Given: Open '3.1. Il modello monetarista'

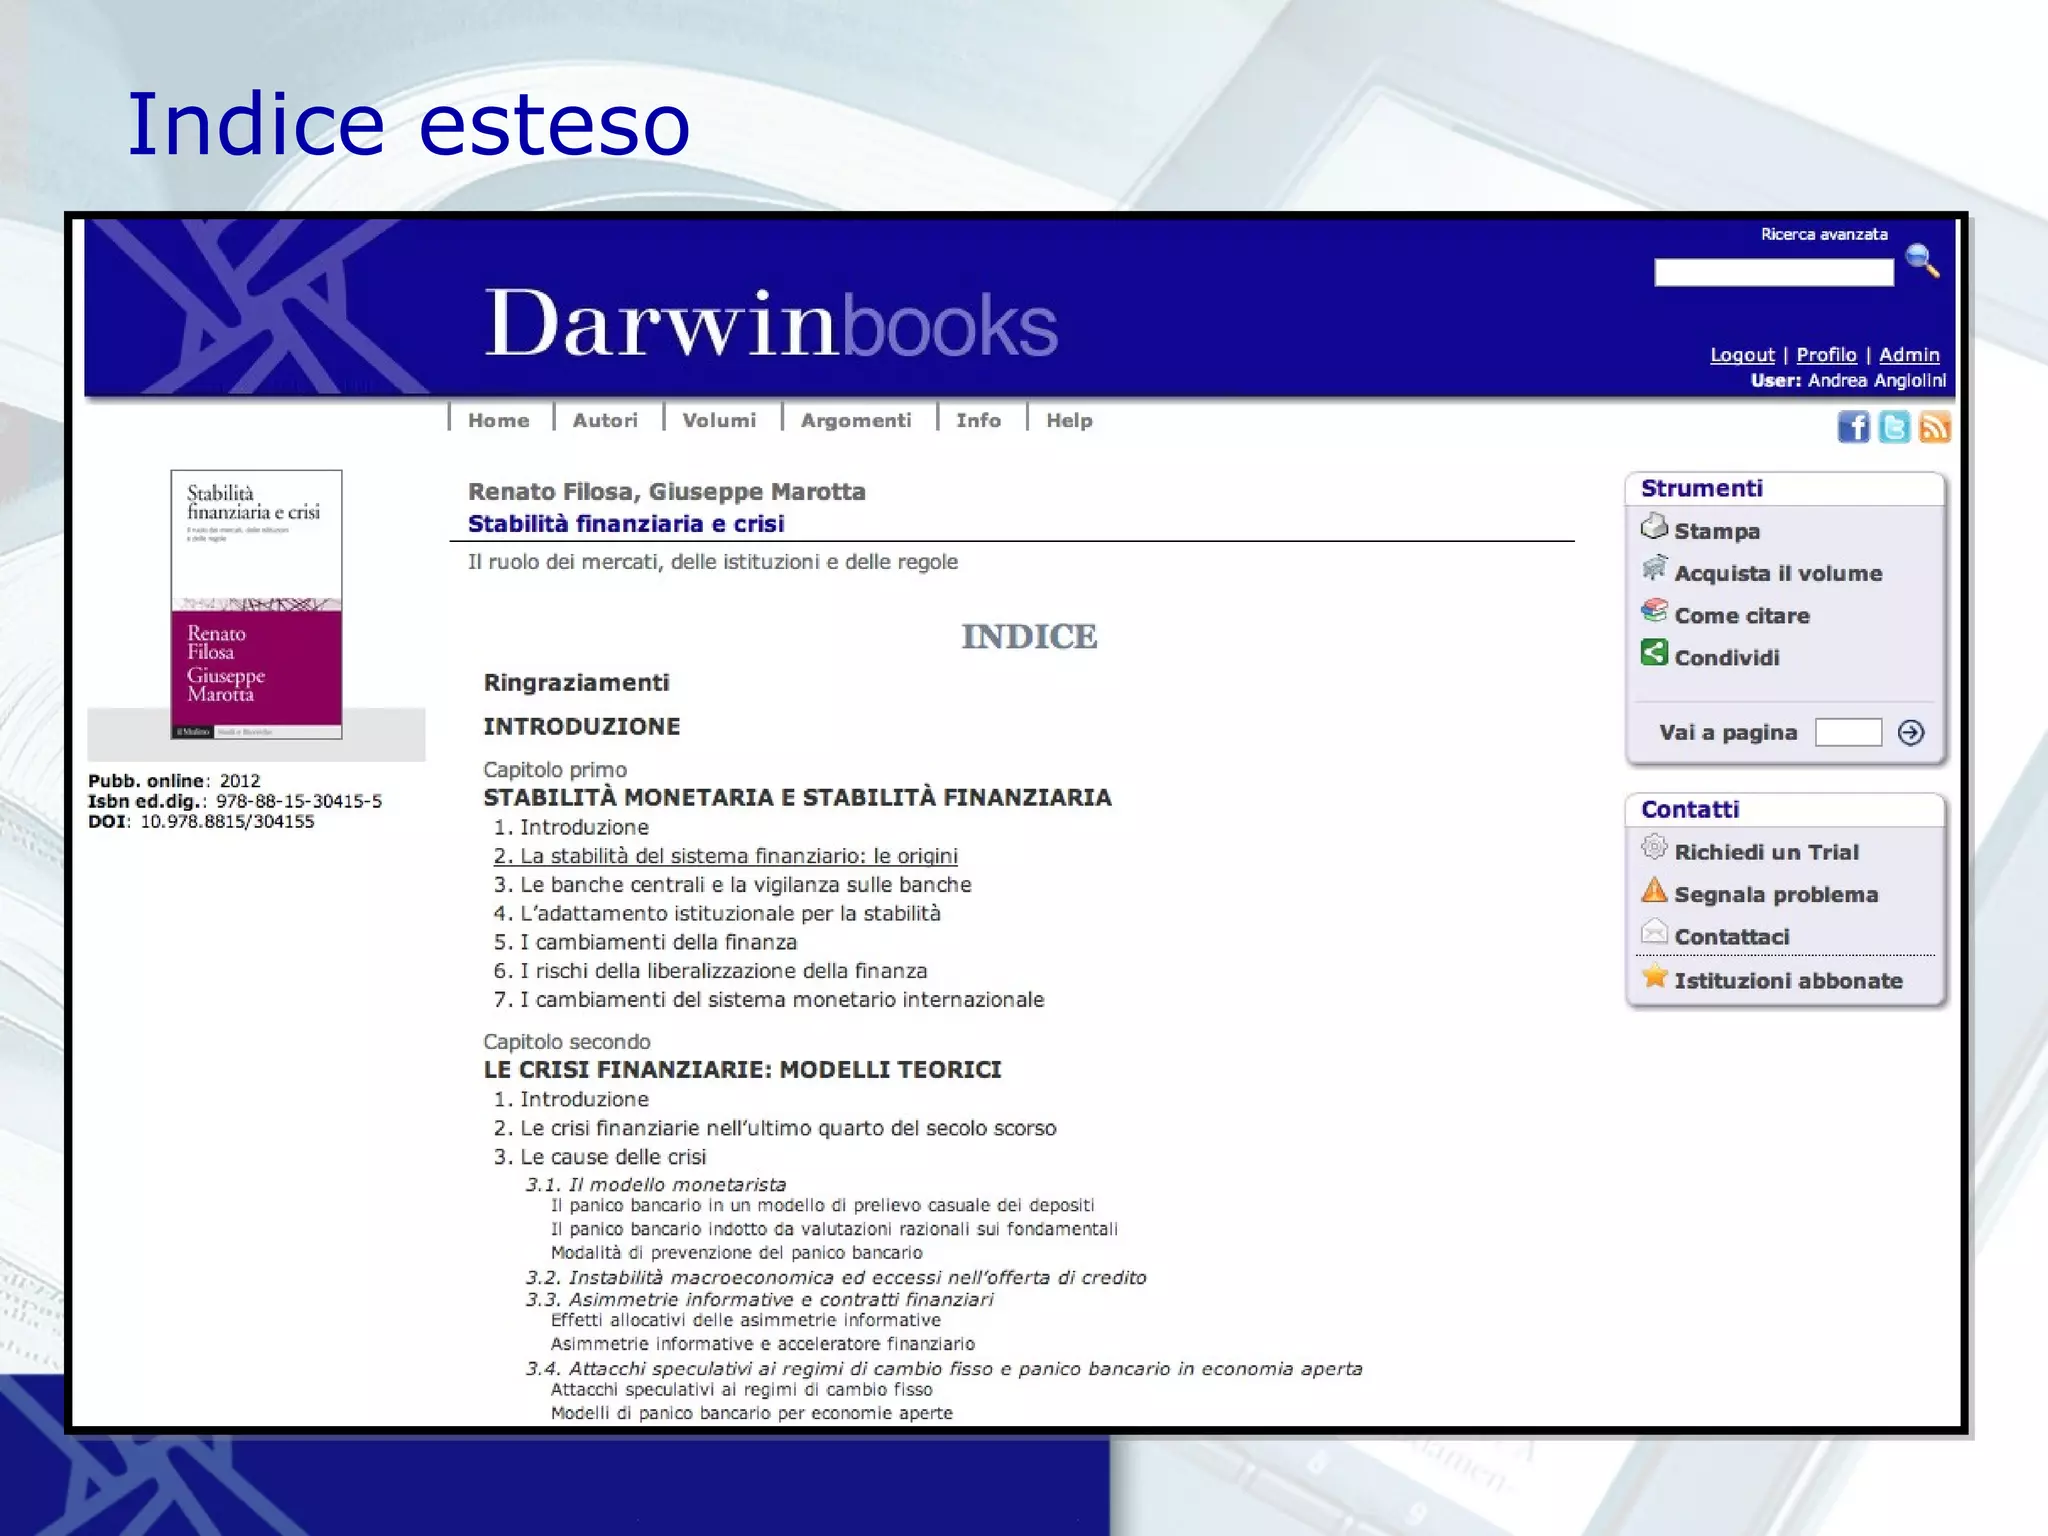Looking at the screenshot, I should 656,1185.
